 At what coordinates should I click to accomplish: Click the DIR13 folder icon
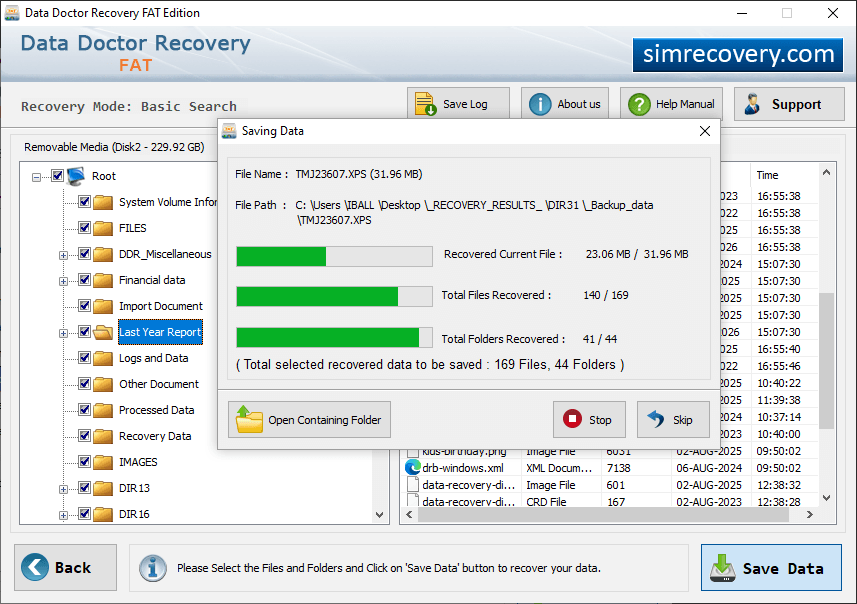(x=103, y=488)
